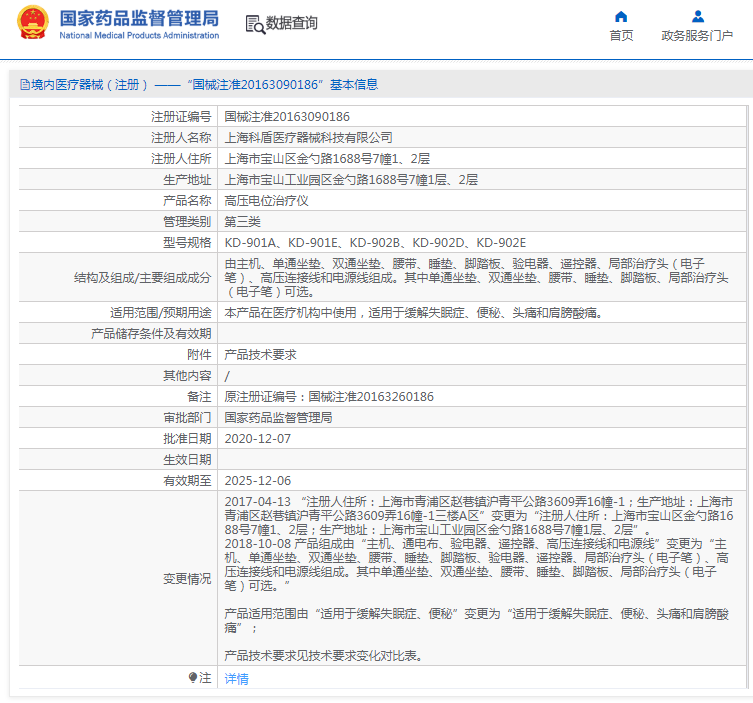
Task: Select expiry date 2025-12-06
Action: 257,481
